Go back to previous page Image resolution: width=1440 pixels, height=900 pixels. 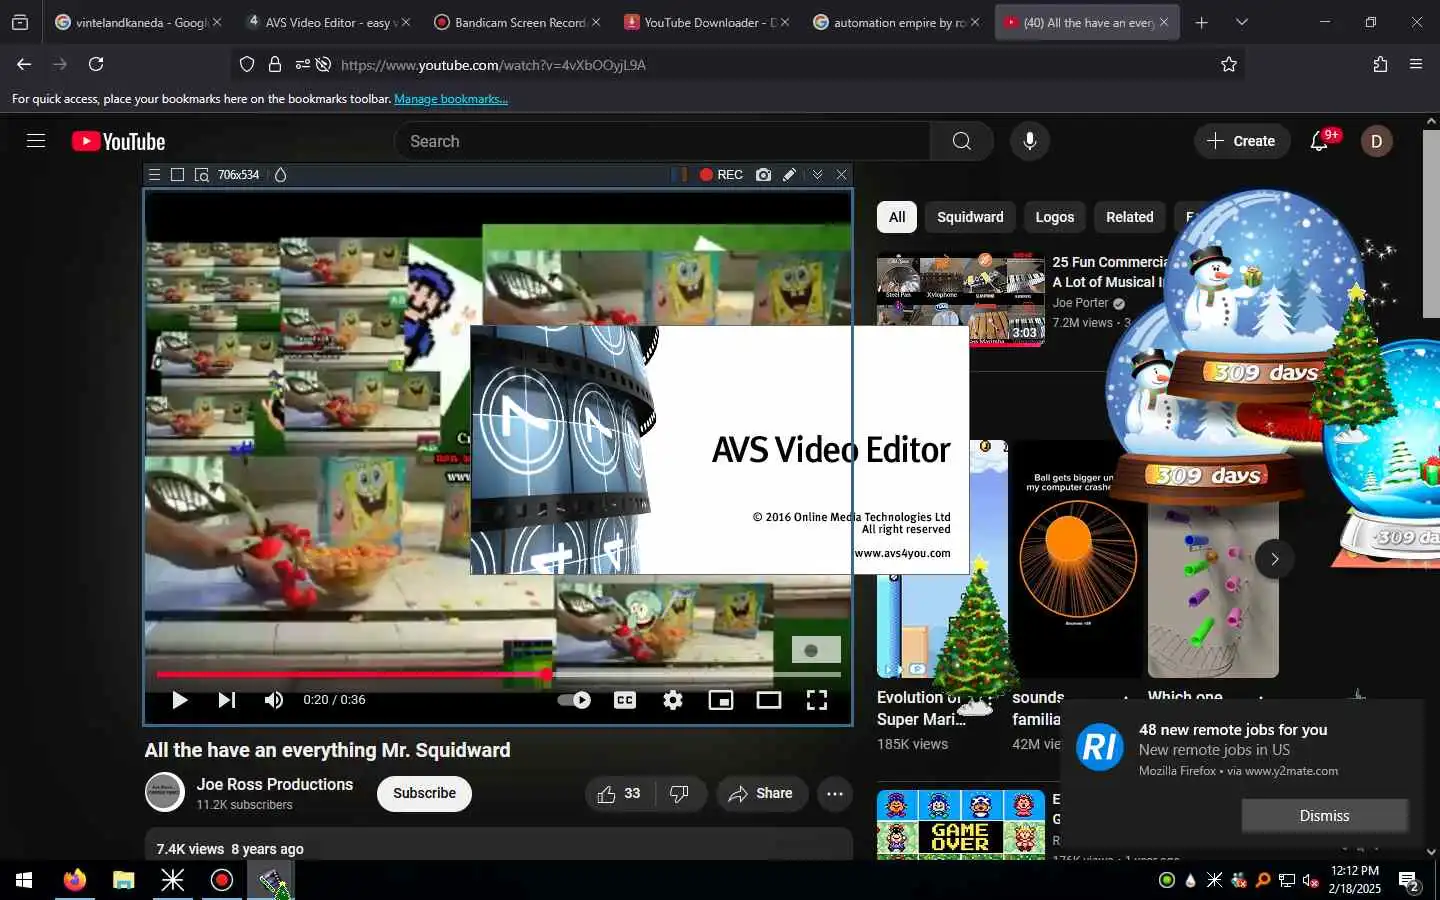click(x=24, y=64)
